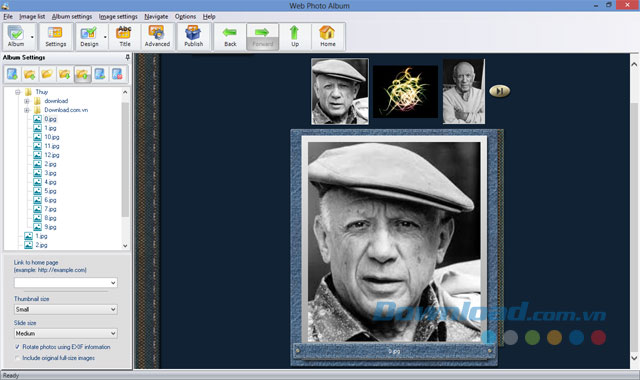
Task: Click the tree list scroll-up arrow
Action: click(x=125, y=92)
